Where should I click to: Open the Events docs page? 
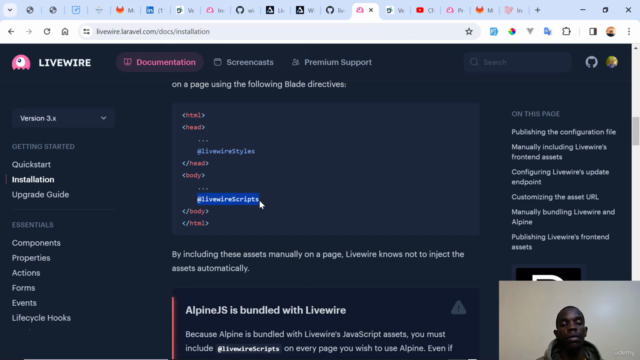coord(24,303)
